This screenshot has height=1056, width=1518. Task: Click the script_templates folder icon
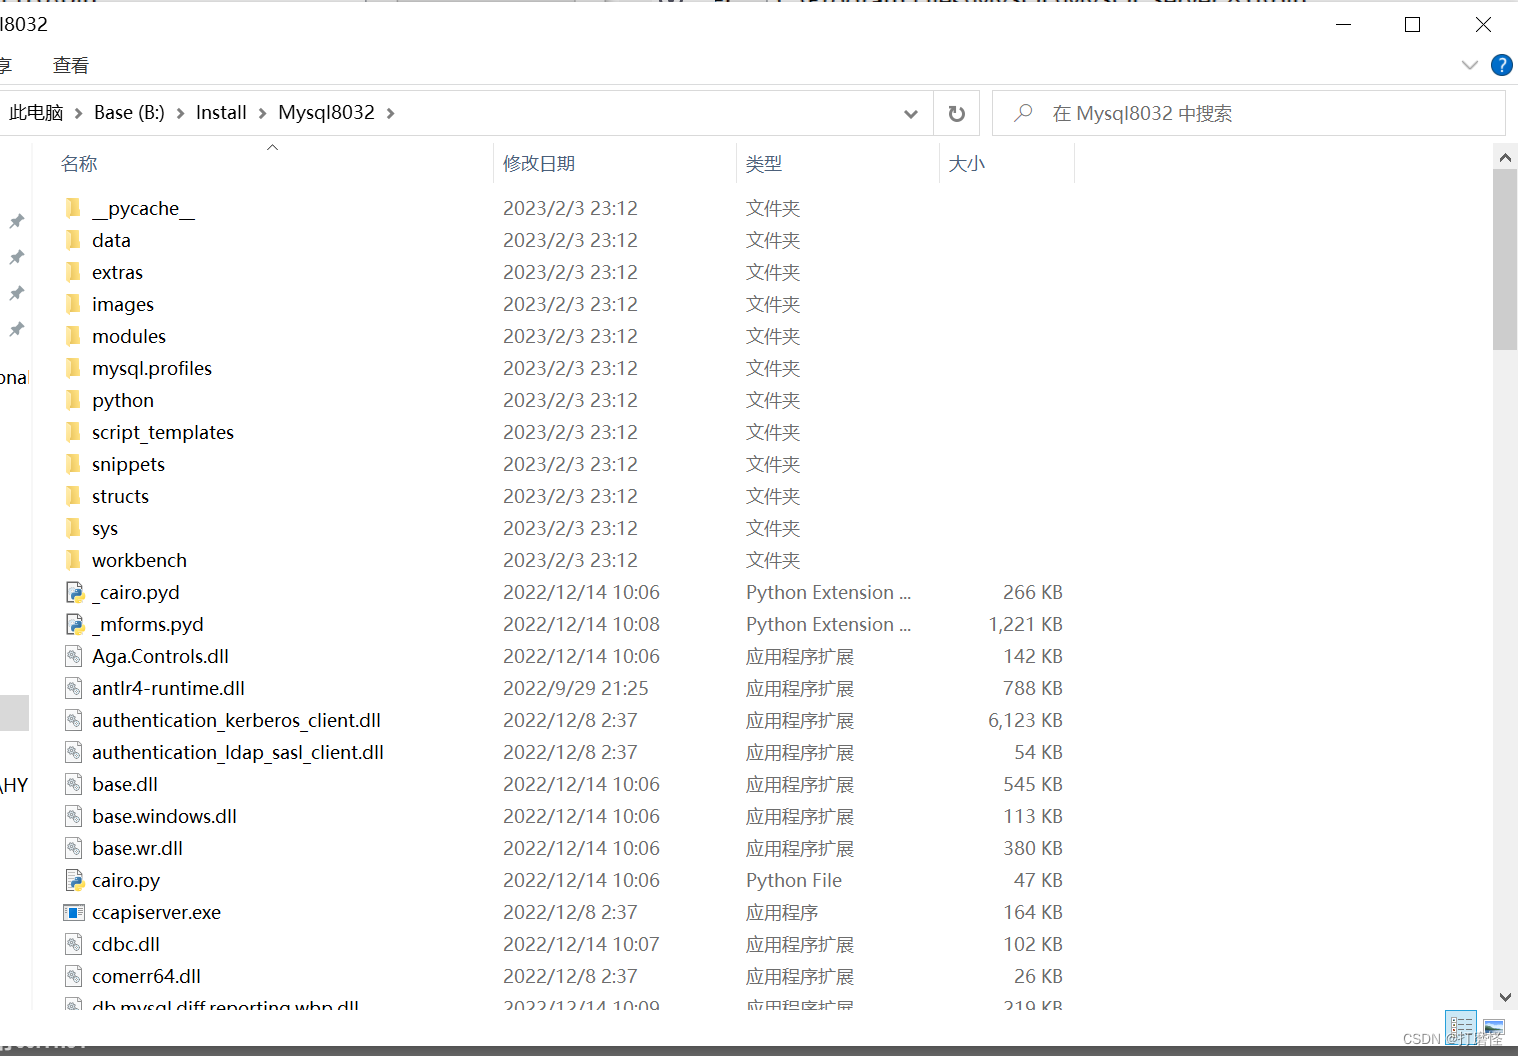click(73, 432)
